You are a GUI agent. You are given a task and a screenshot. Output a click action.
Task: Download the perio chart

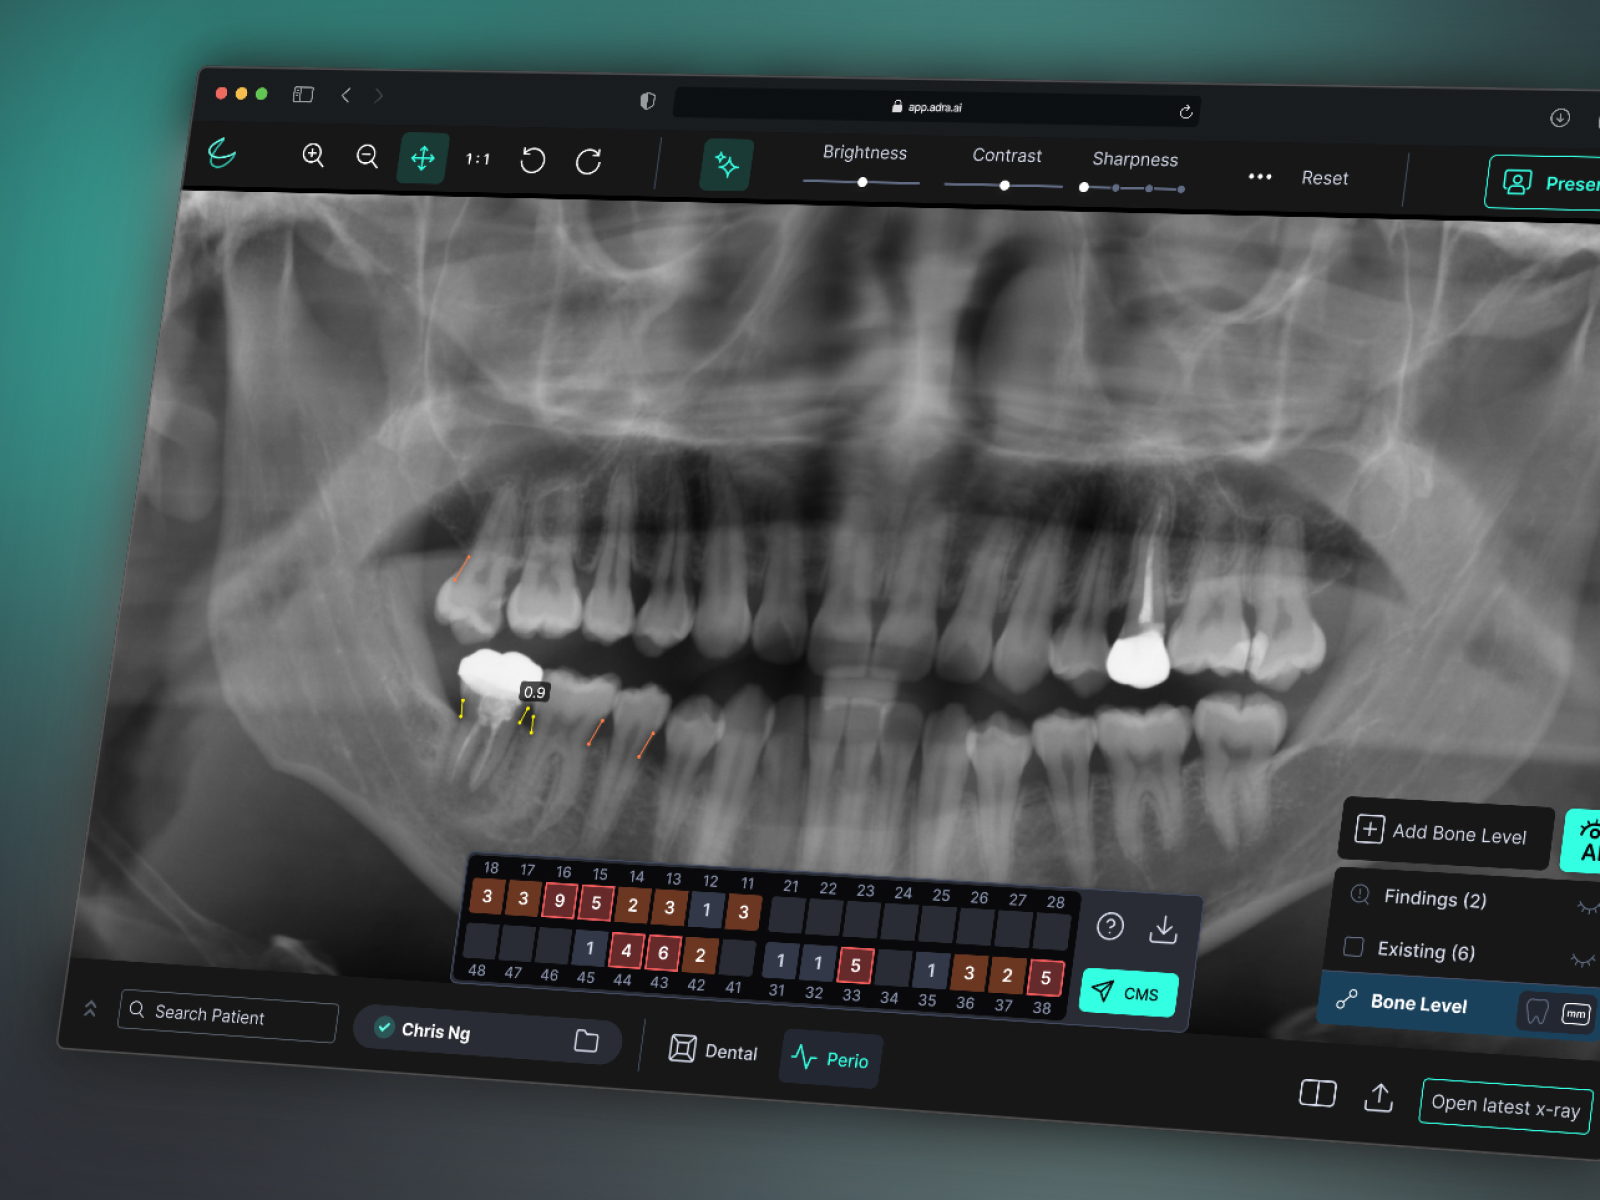point(1163,930)
